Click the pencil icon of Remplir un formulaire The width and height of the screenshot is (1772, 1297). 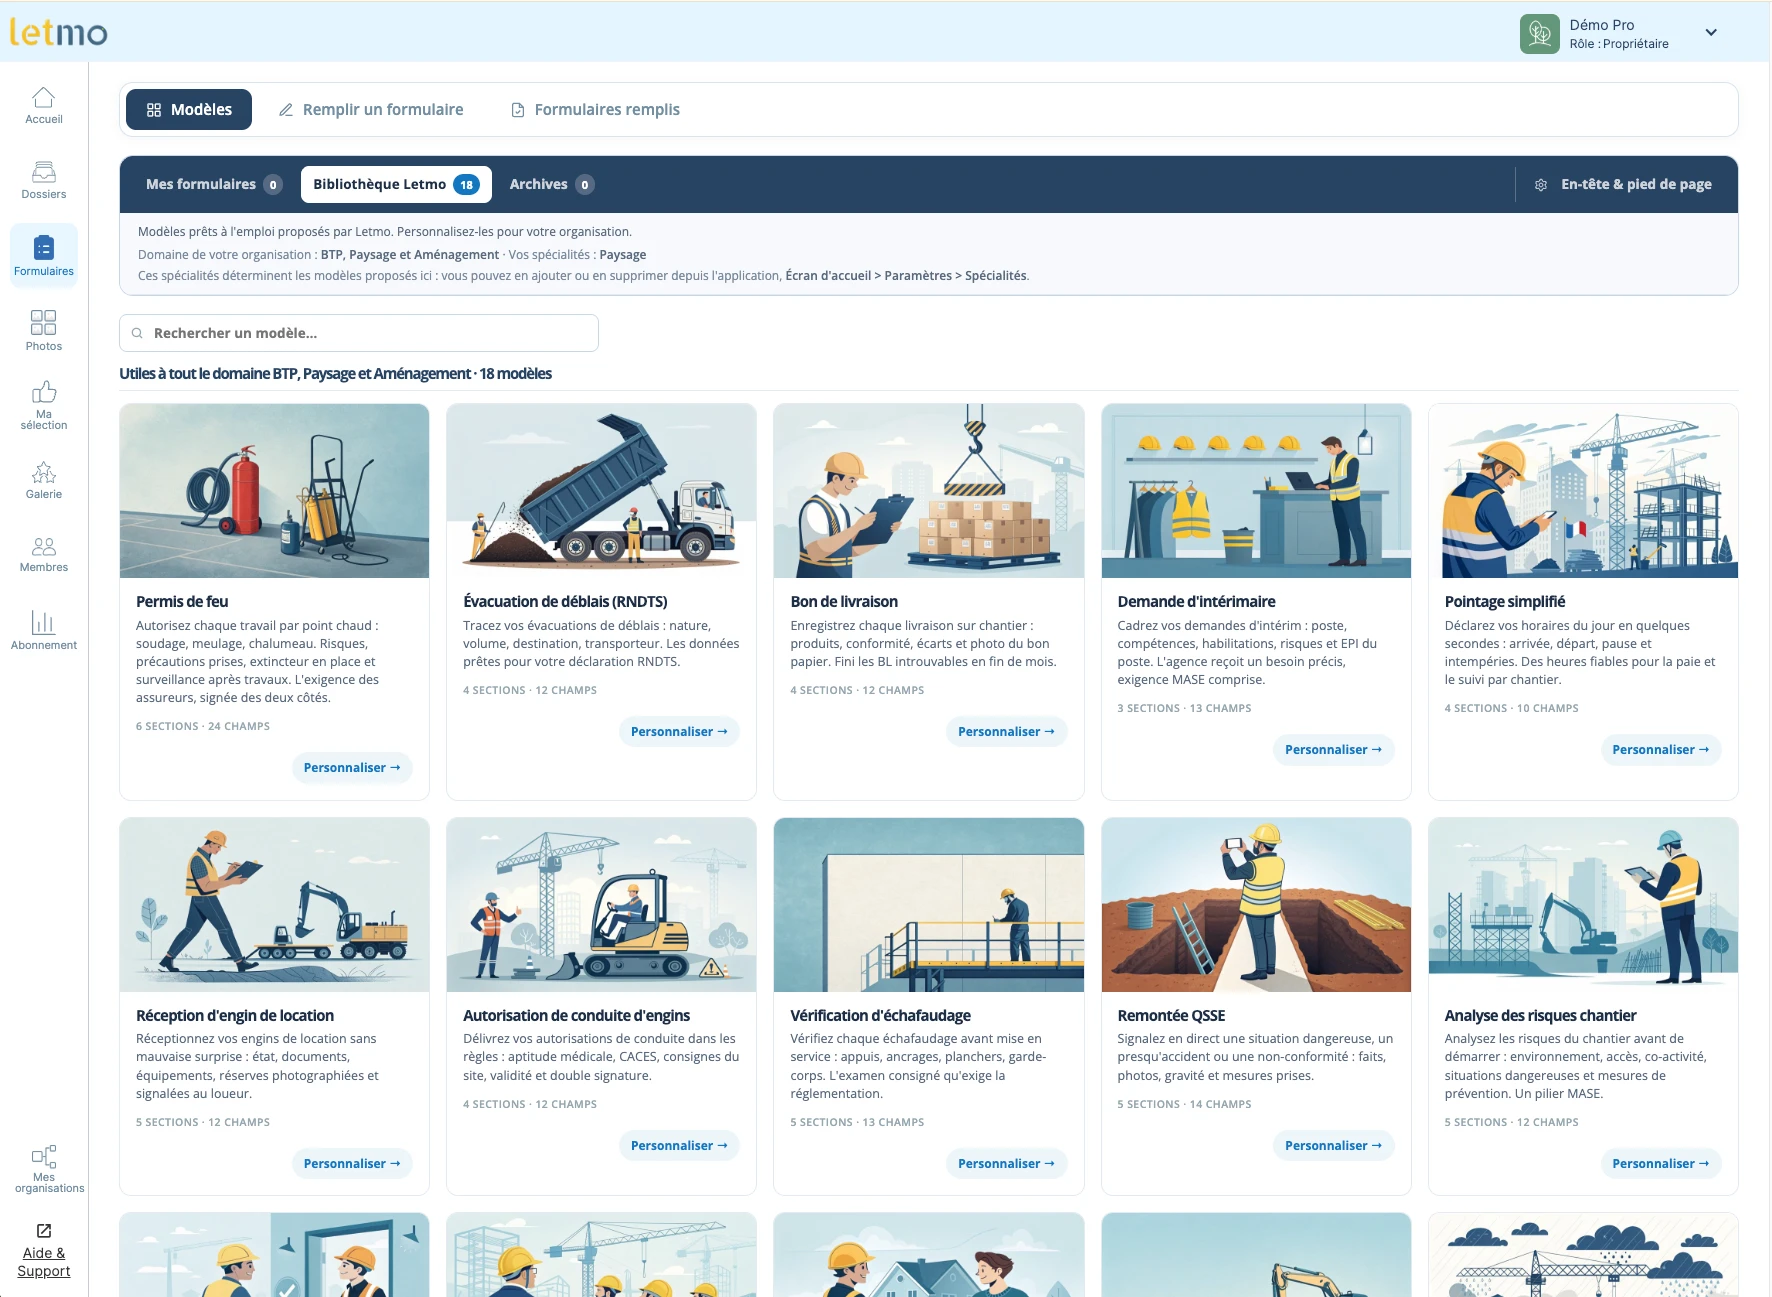286,110
